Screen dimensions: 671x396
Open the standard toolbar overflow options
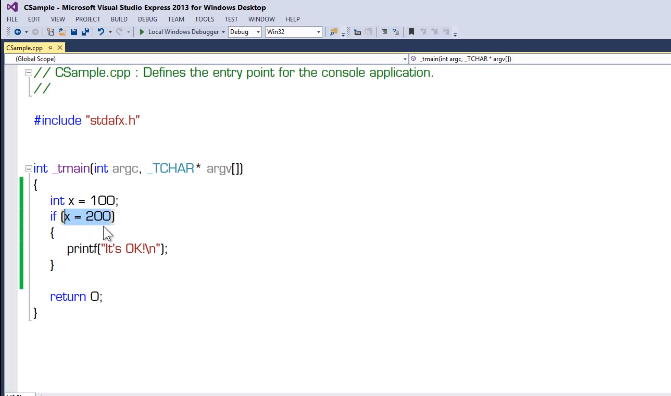coord(343,34)
